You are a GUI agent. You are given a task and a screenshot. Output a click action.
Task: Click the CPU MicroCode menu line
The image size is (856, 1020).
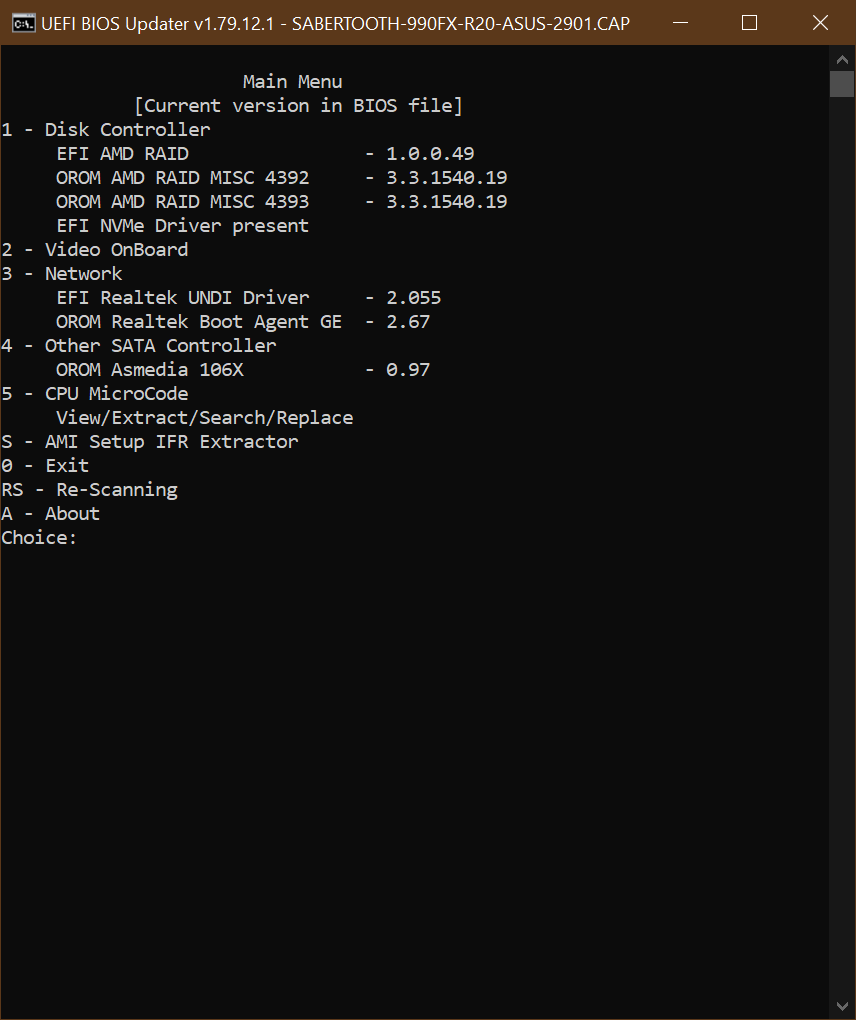pyautogui.click(x=95, y=394)
